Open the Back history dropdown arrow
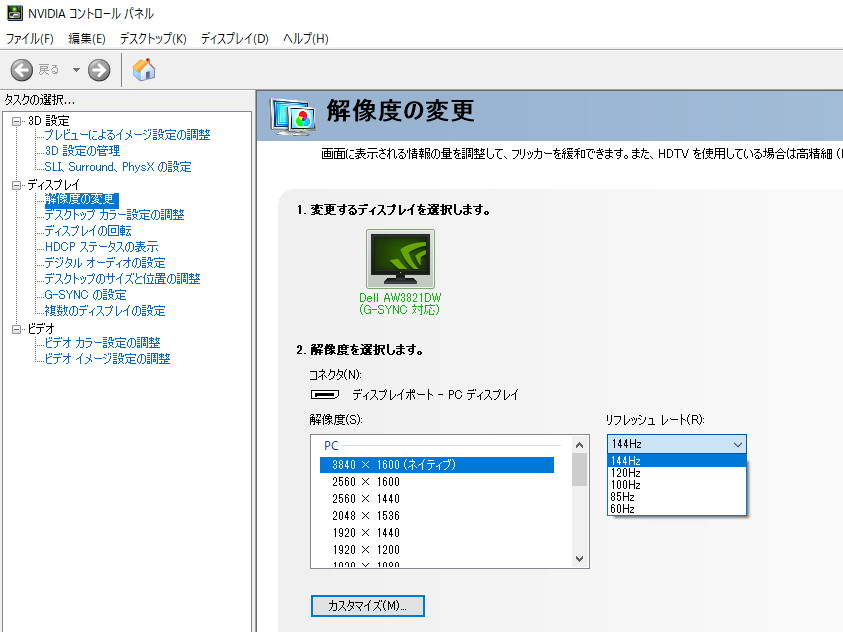Viewport: 843px width, 632px height. pyautogui.click(x=76, y=70)
